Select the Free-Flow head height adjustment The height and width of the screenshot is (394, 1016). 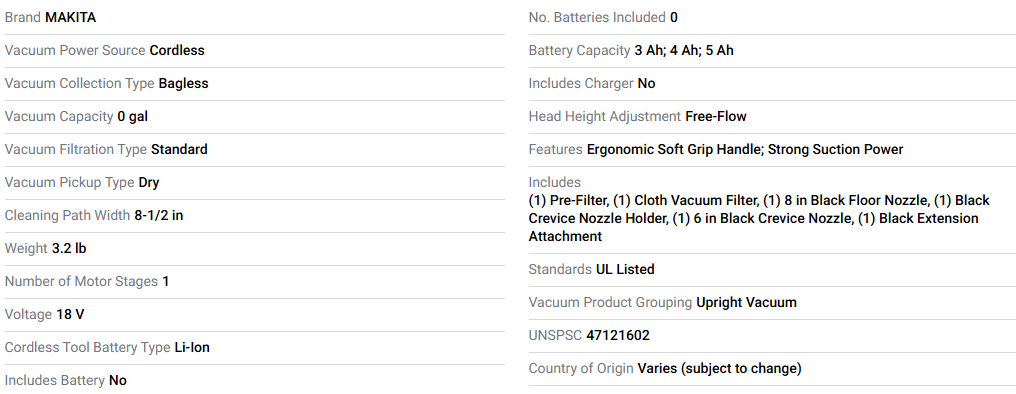coord(716,117)
